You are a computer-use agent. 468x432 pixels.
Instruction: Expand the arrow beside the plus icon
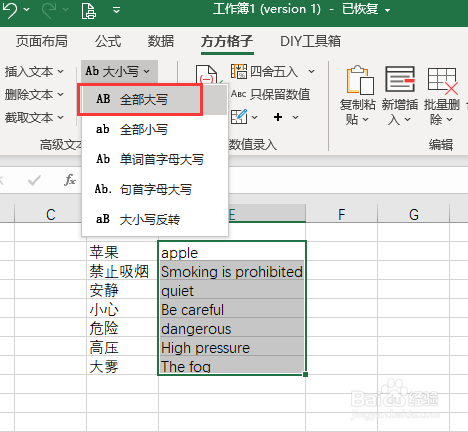295,117
